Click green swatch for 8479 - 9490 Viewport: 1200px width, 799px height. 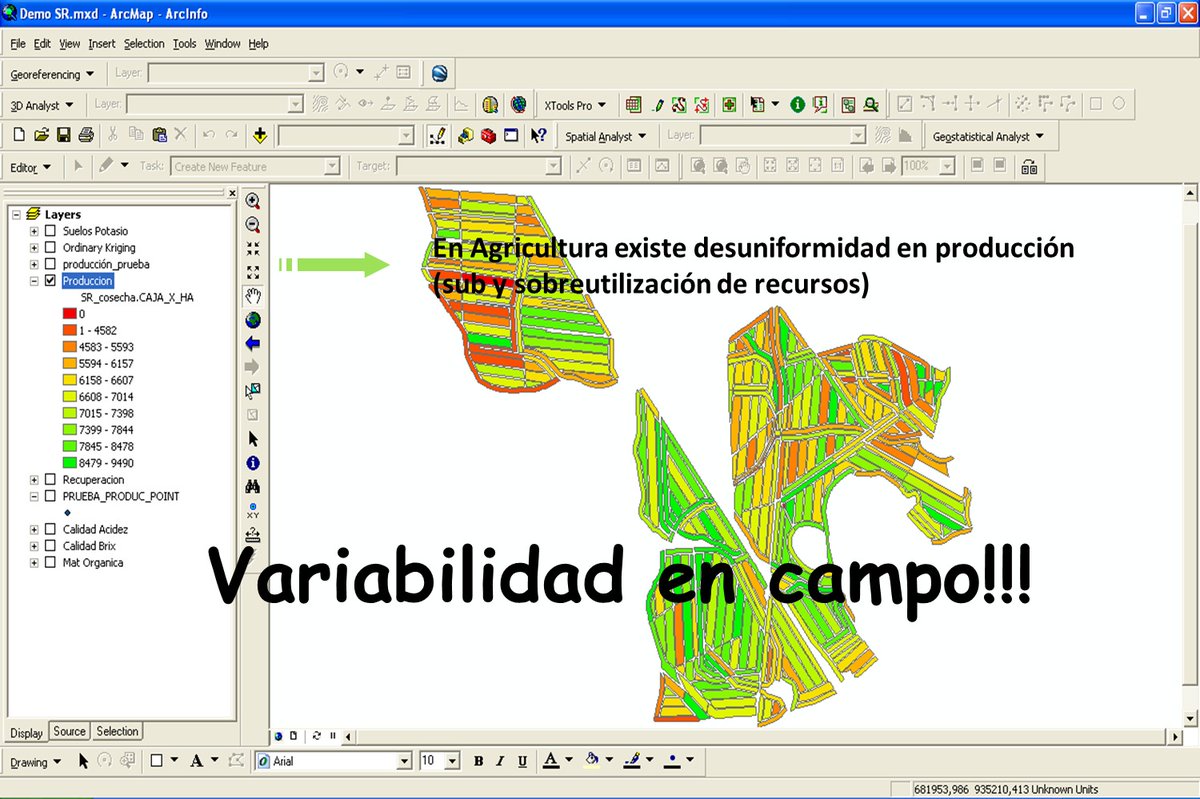(x=69, y=463)
